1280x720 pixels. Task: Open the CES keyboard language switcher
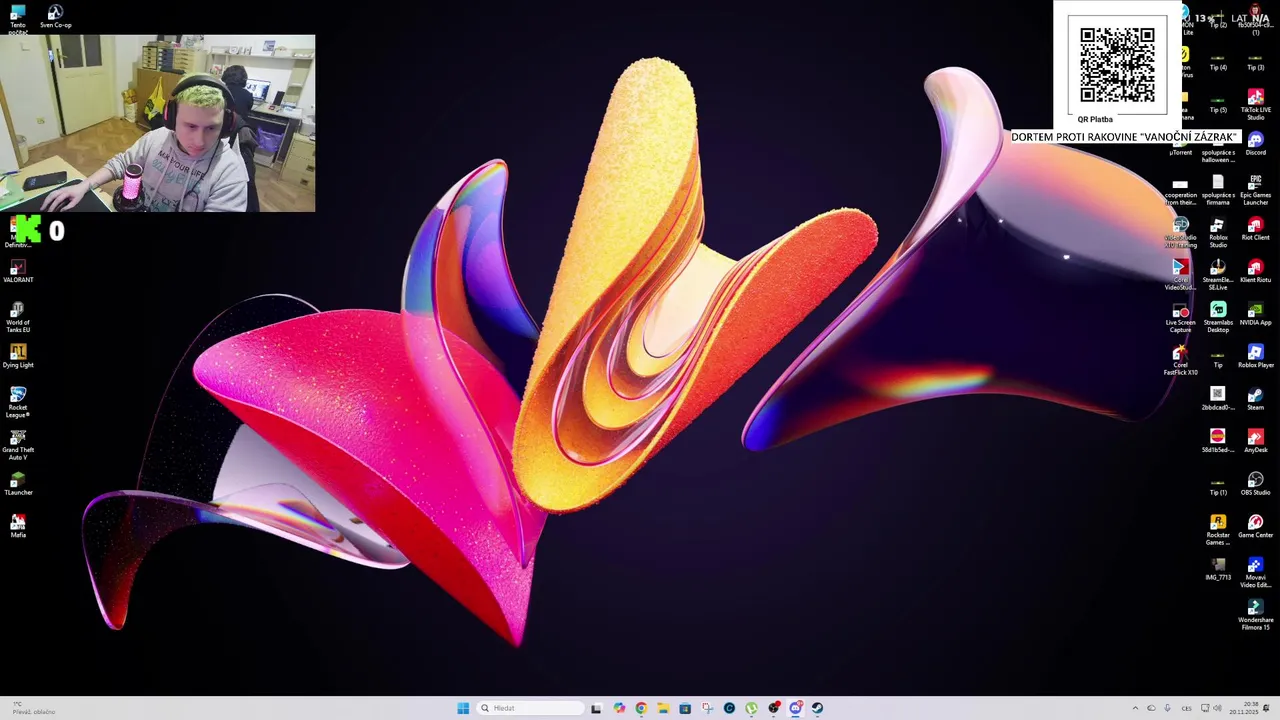(1186, 708)
